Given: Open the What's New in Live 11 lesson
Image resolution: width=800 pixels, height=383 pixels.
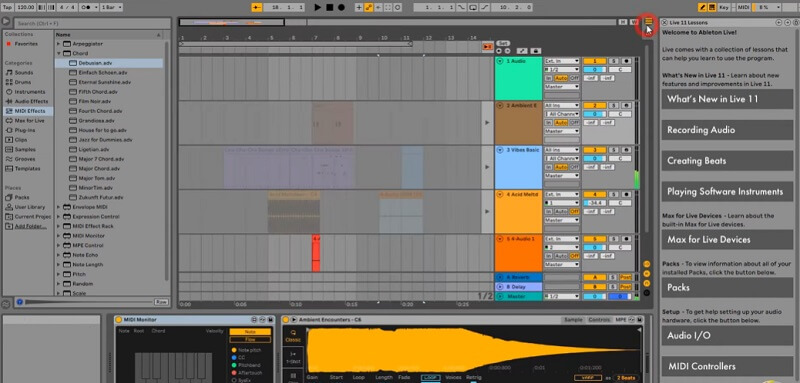Looking at the screenshot, I should [x=727, y=99].
